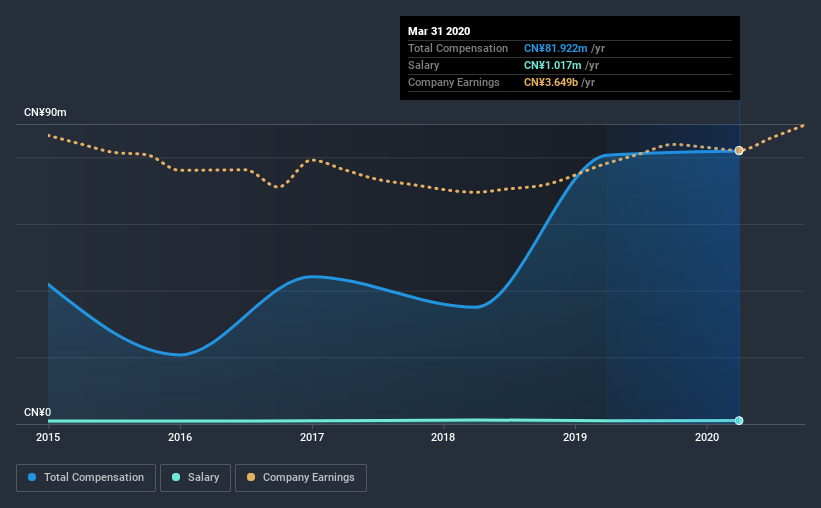Click the 2018 x-axis label
821x508 pixels.
click(x=443, y=437)
